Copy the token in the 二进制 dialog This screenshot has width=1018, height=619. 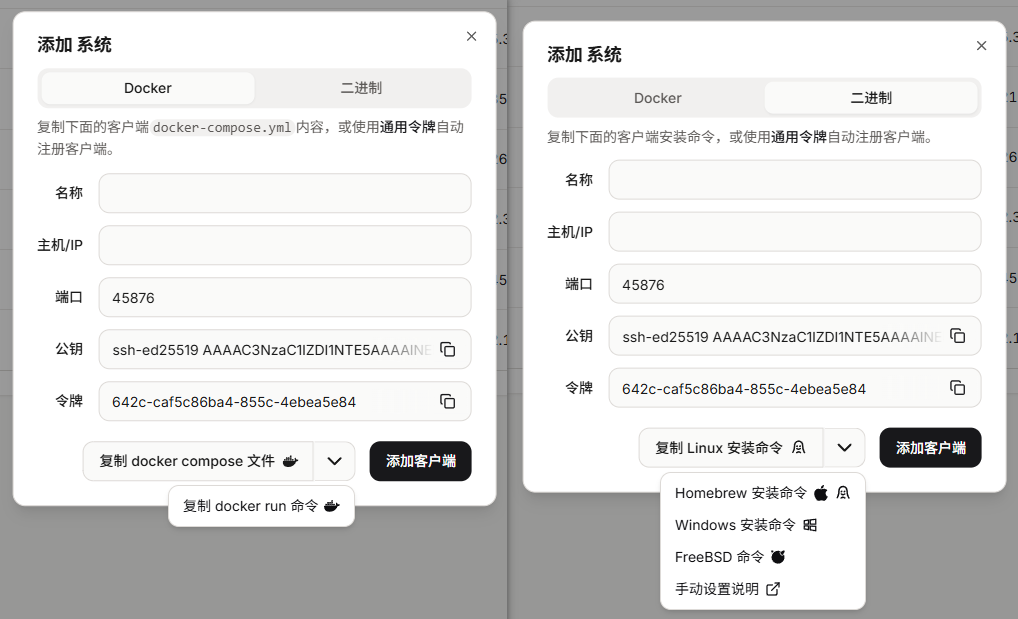click(x=957, y=388)
